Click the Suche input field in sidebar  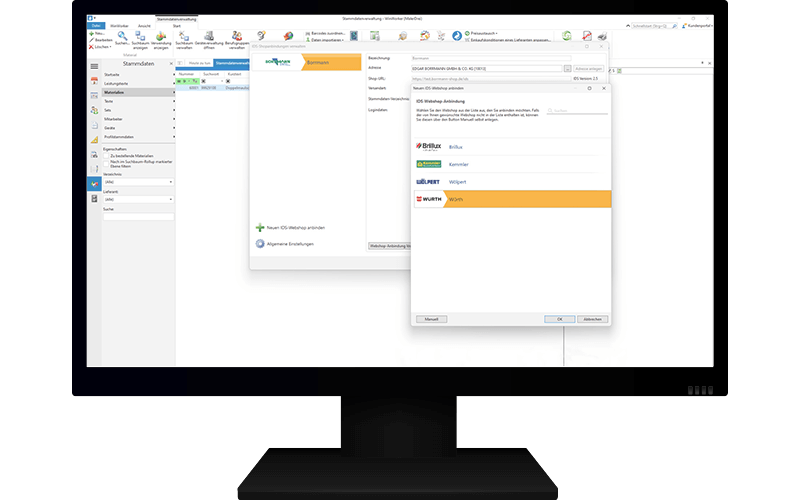tap(138, 217)
